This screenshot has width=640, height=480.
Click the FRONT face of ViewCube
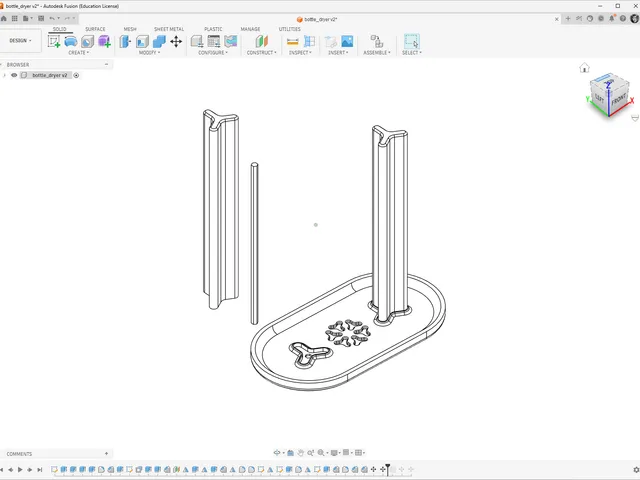(x=619, y=99)
